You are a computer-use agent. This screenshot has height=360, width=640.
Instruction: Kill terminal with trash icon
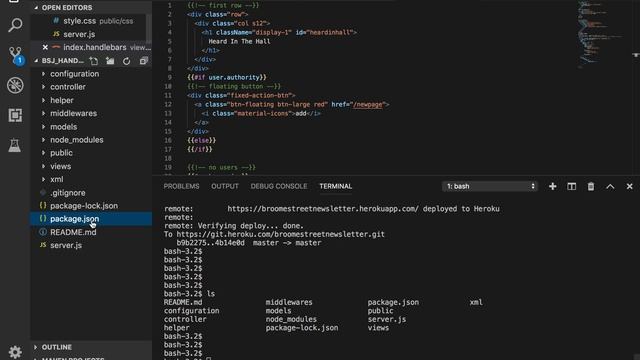pyautogui.click(x=591, y=186)
